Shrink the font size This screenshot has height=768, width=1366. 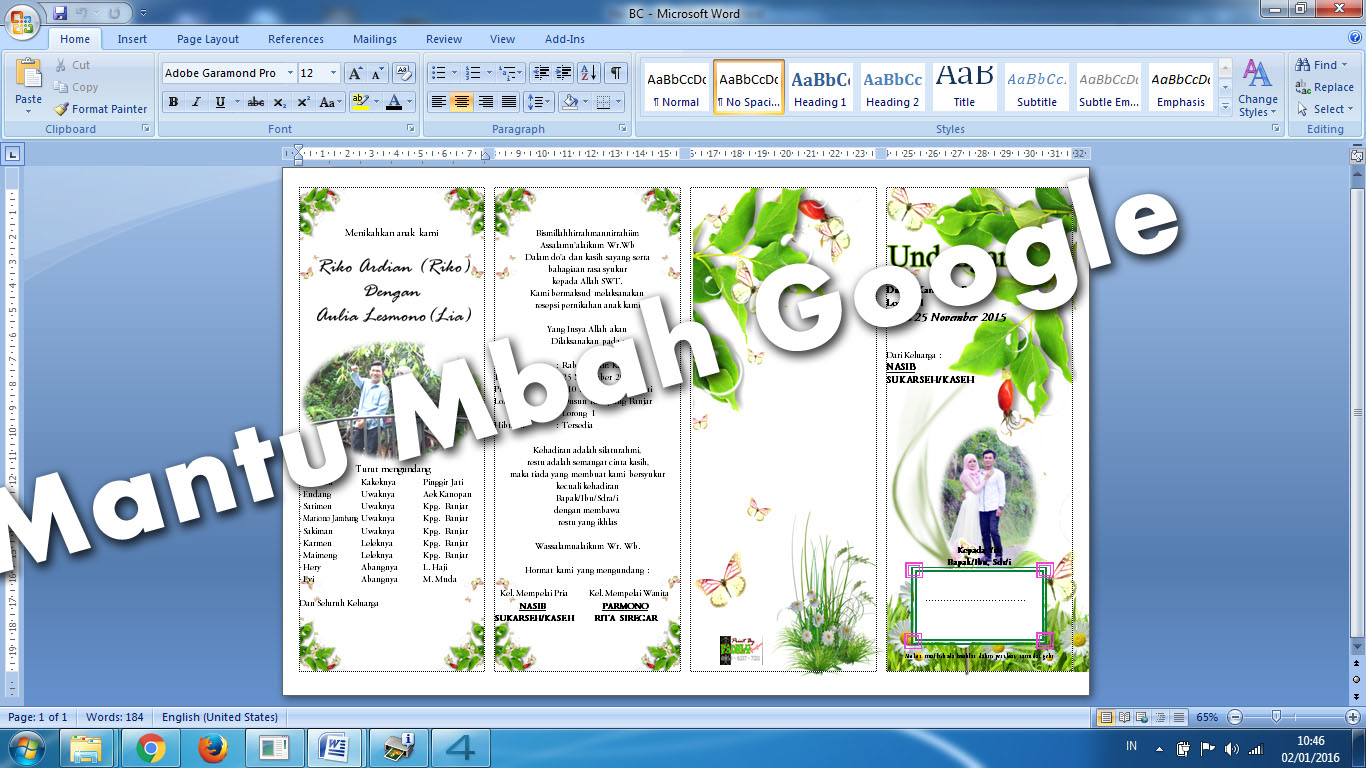coord(377,73)
